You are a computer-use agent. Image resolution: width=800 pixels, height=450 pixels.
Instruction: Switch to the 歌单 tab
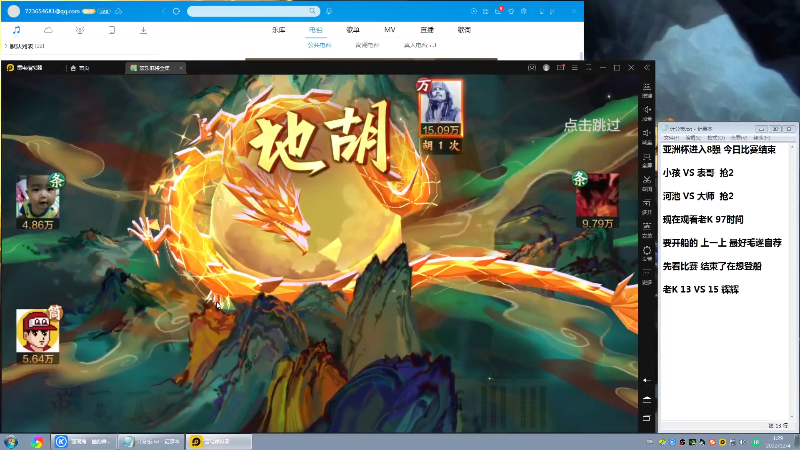point(353,30)
